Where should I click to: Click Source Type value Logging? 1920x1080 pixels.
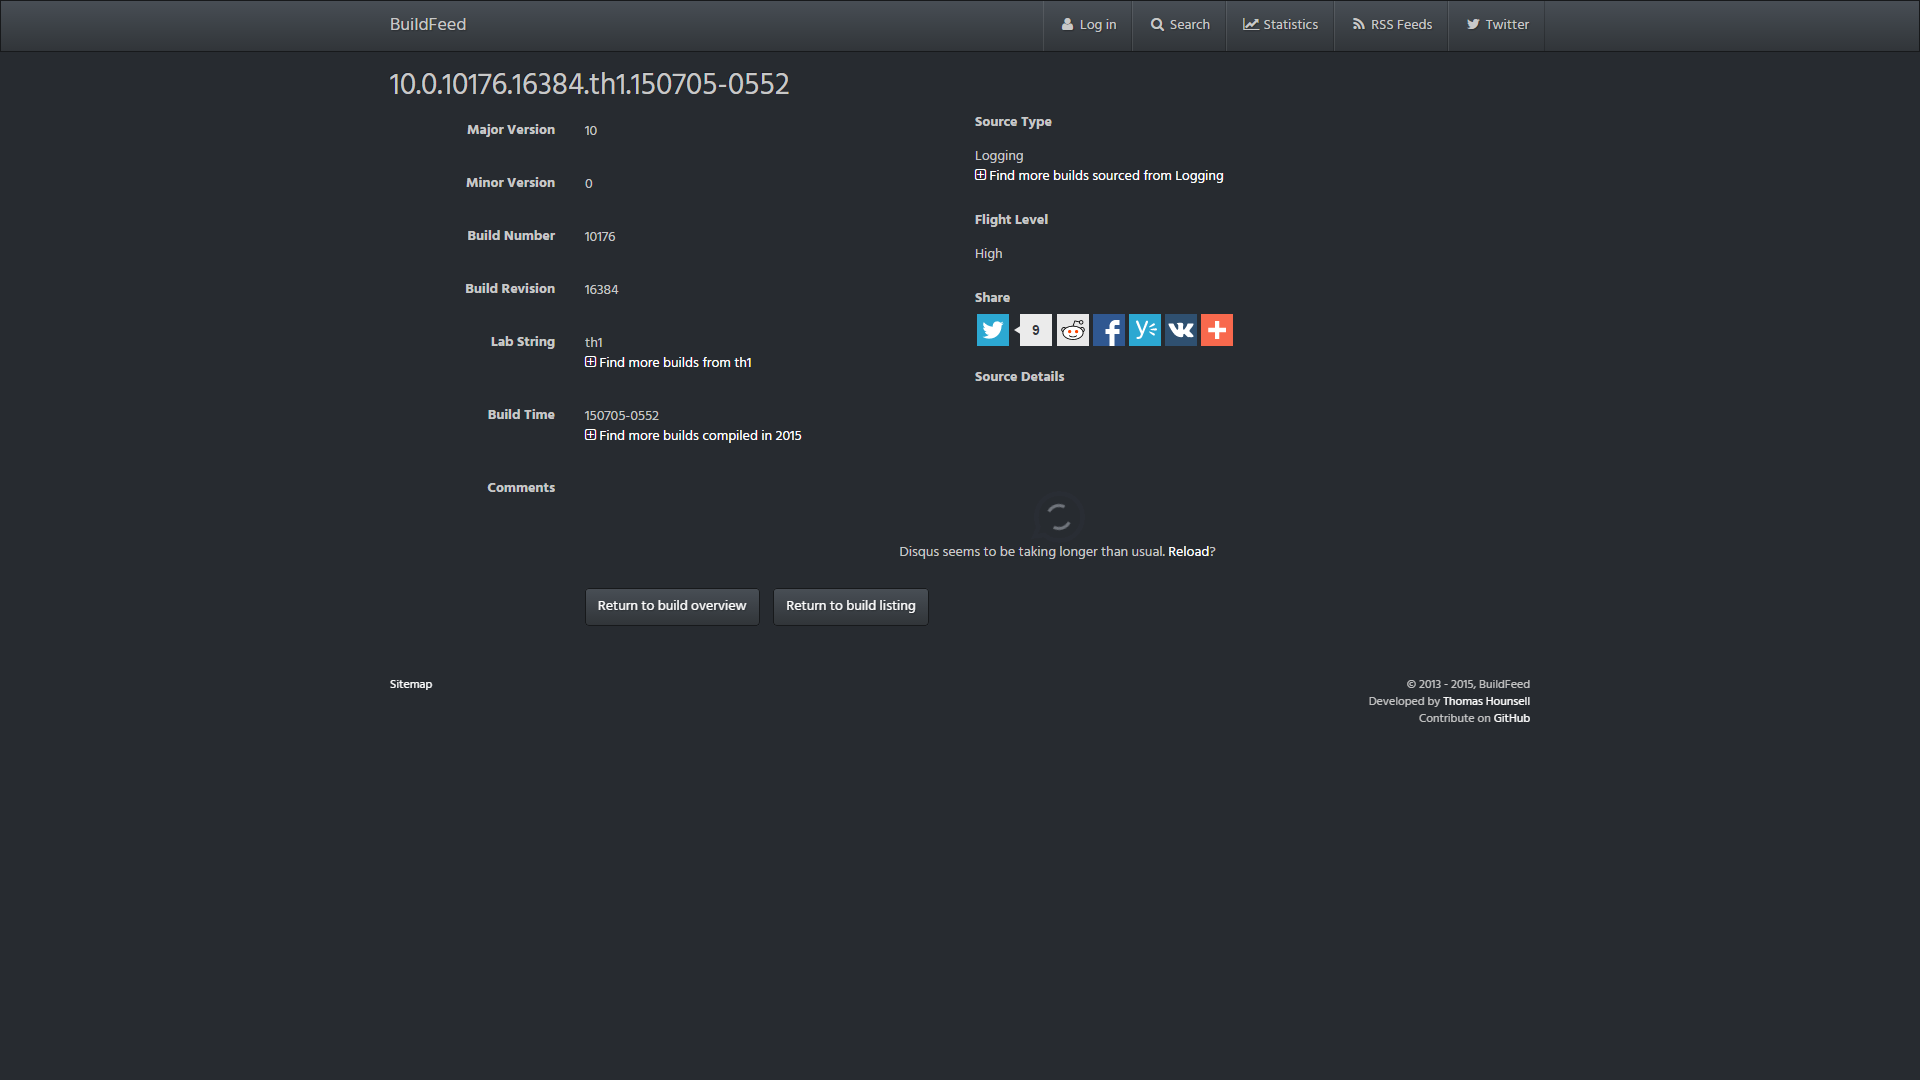tap(999, 156)
